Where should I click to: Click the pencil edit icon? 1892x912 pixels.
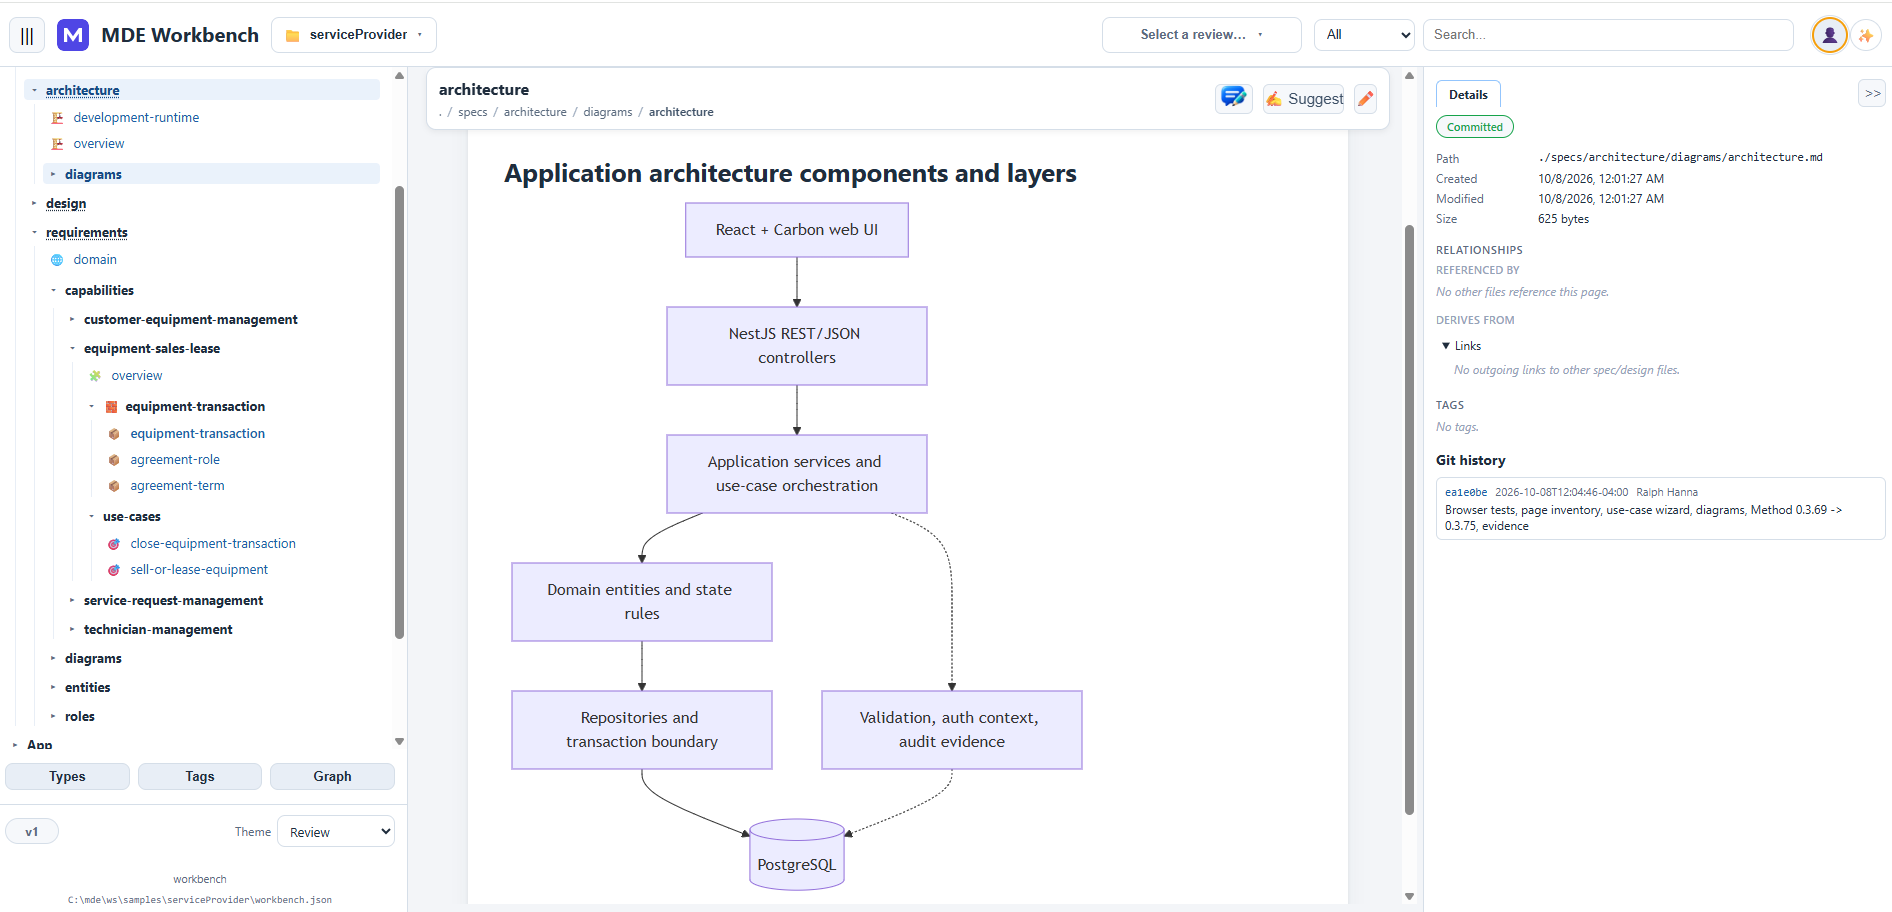pyautogui.click(x=1365, y=98)
